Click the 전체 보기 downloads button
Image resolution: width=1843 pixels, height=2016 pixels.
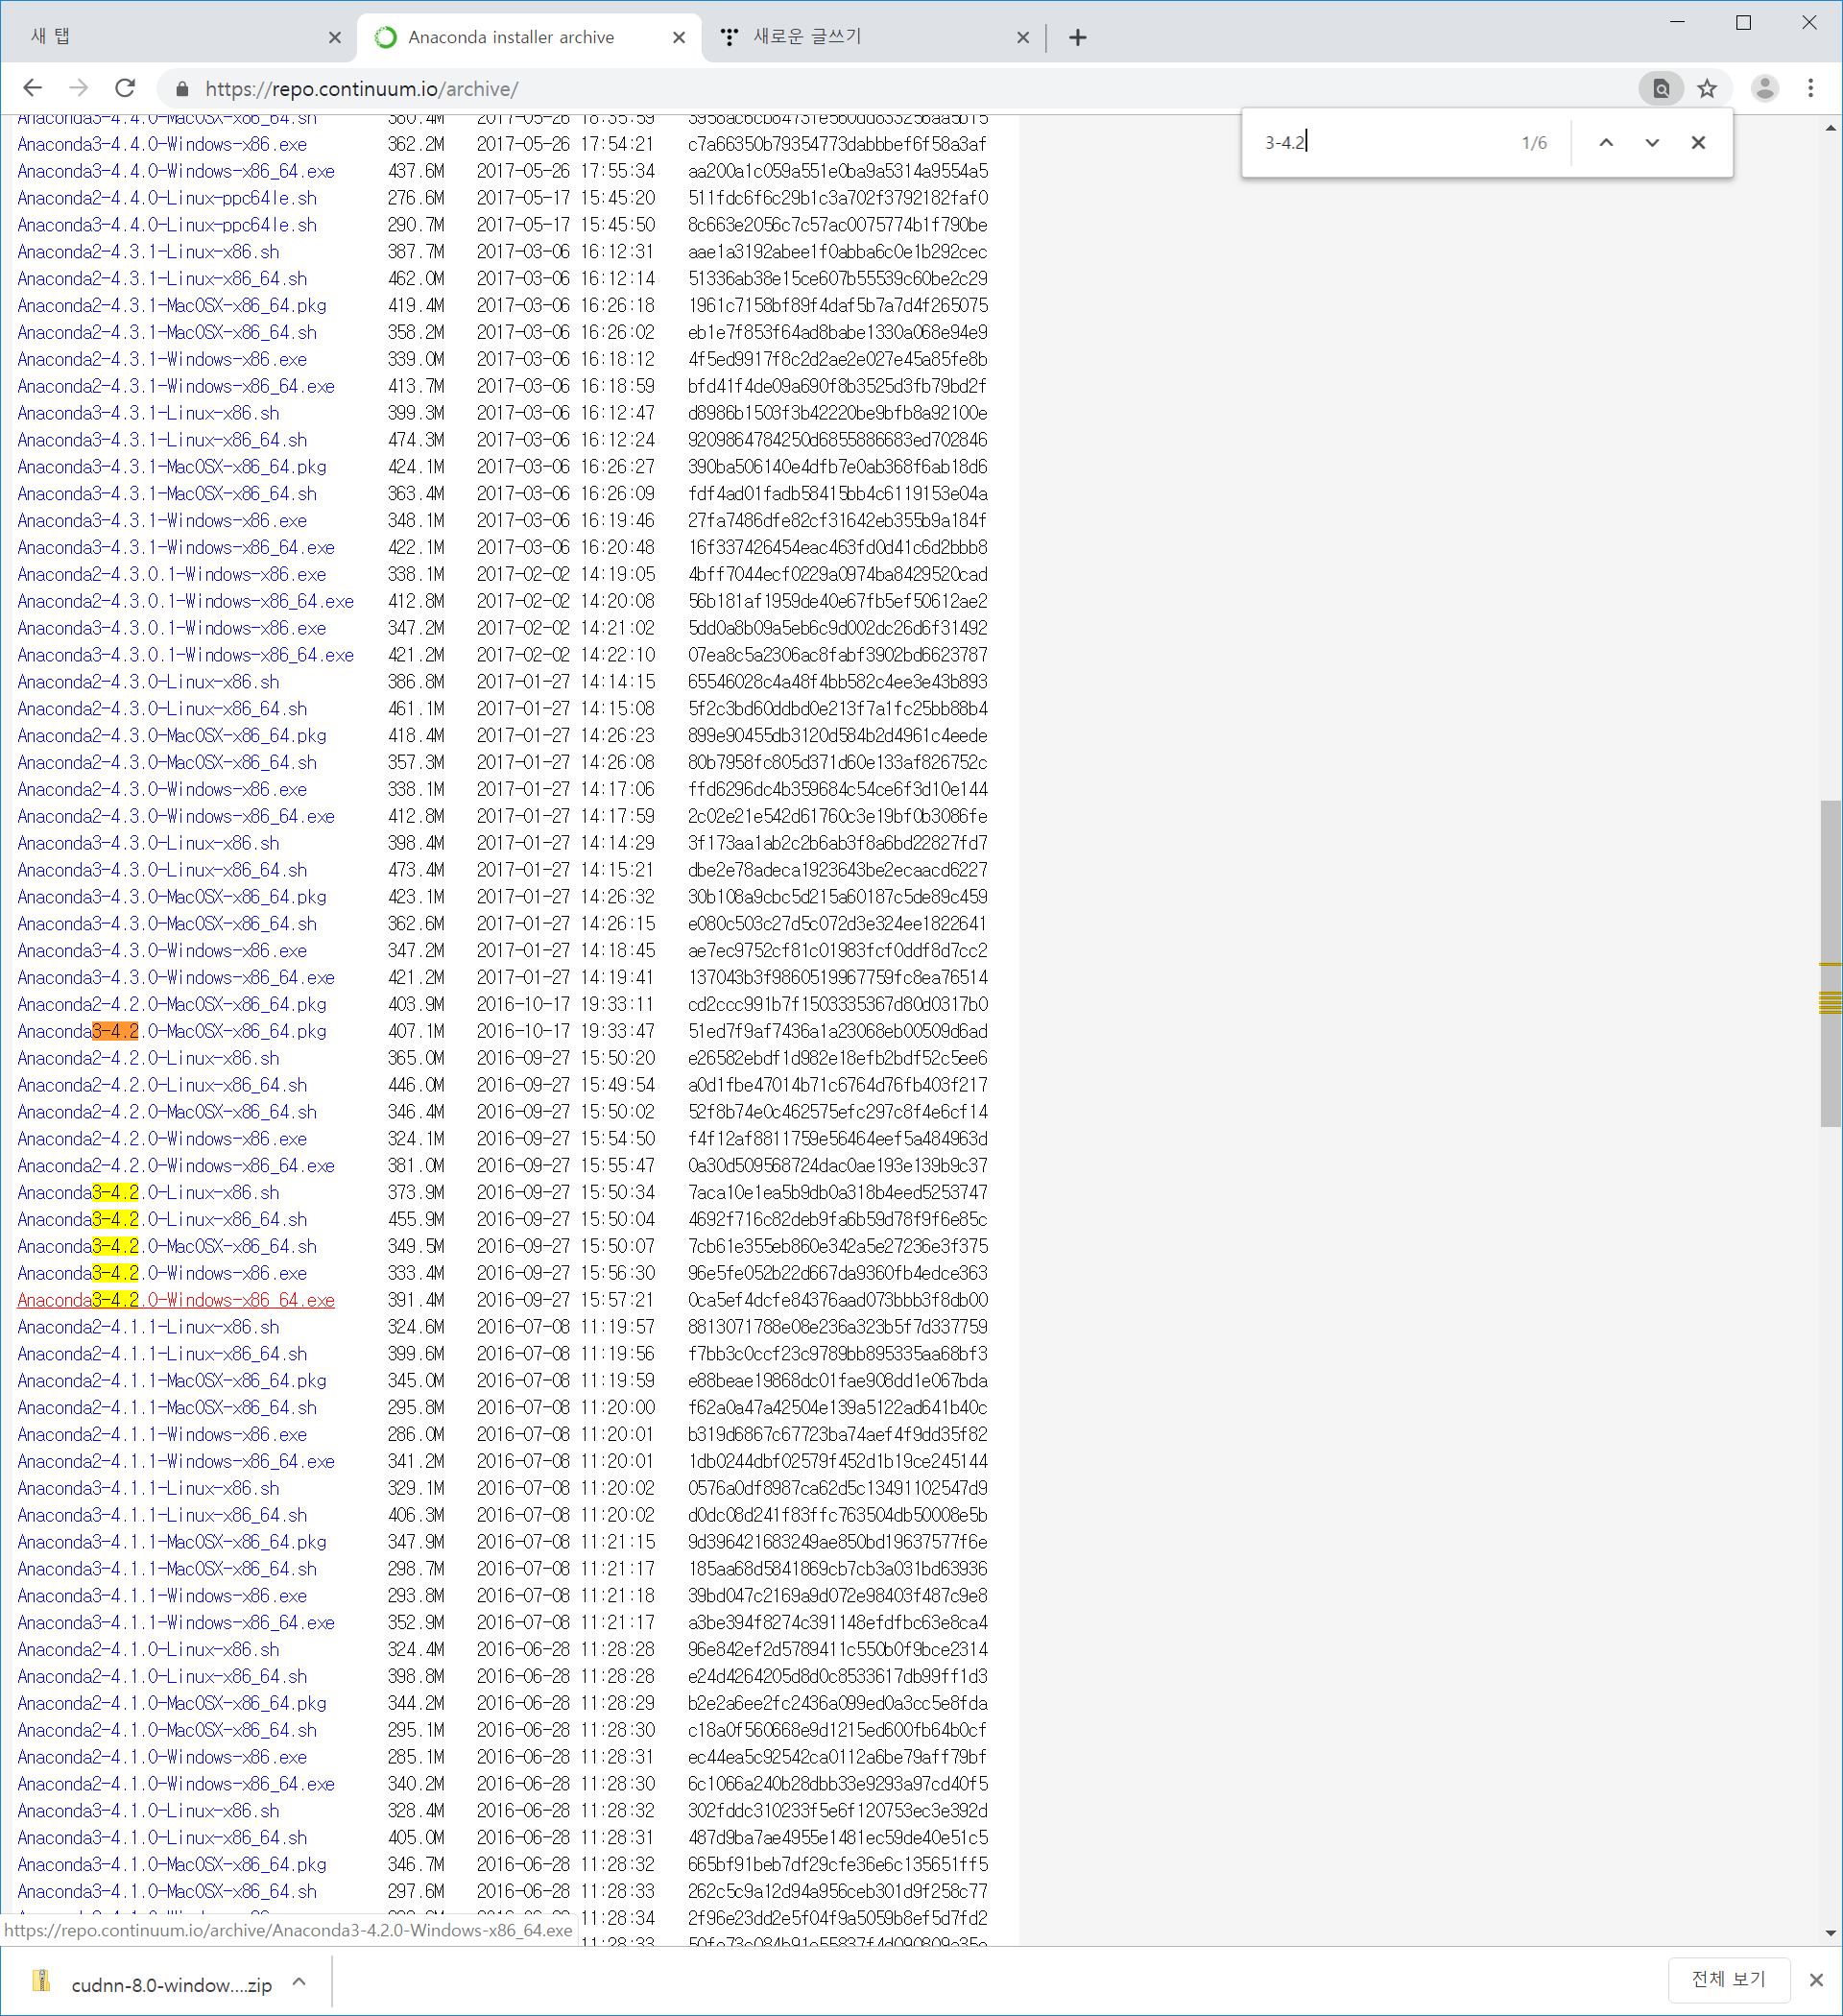(1728, 1979)
